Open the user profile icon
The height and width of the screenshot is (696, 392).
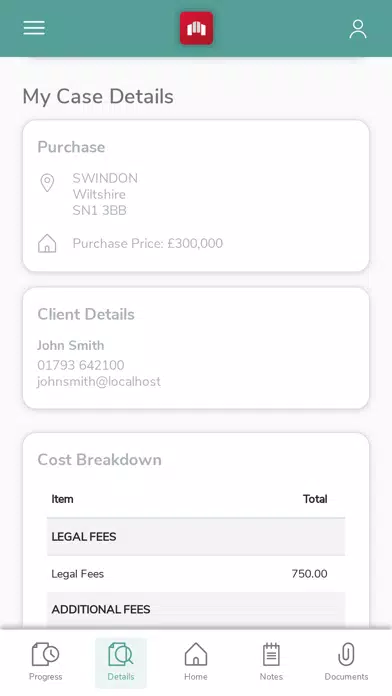[357, 29]
